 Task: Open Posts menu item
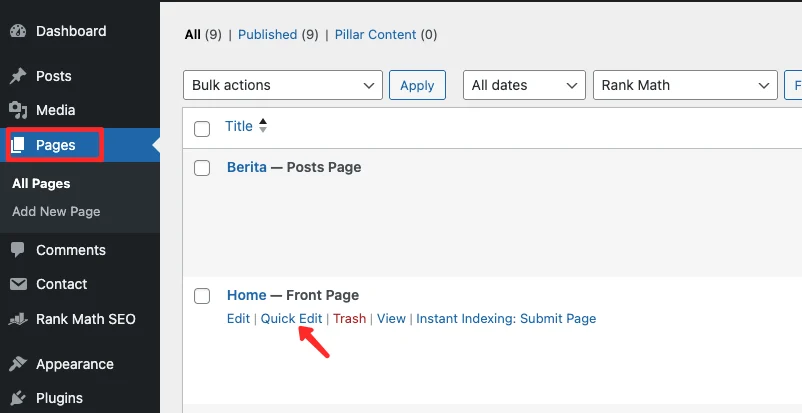[54, 76]
